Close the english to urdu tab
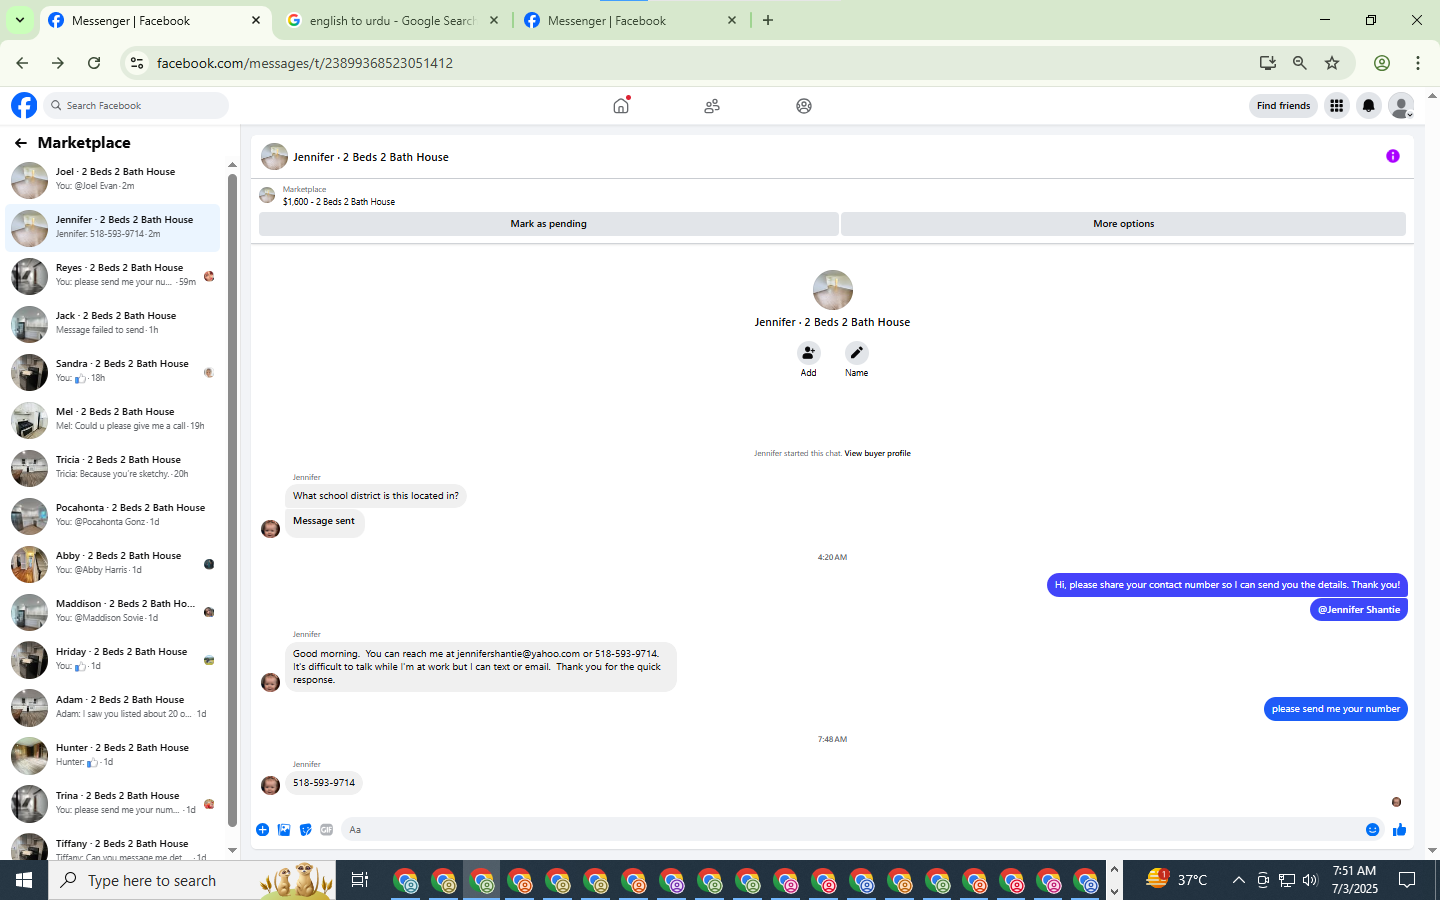Screen dimensions: 1440x900 pos(494,20)
